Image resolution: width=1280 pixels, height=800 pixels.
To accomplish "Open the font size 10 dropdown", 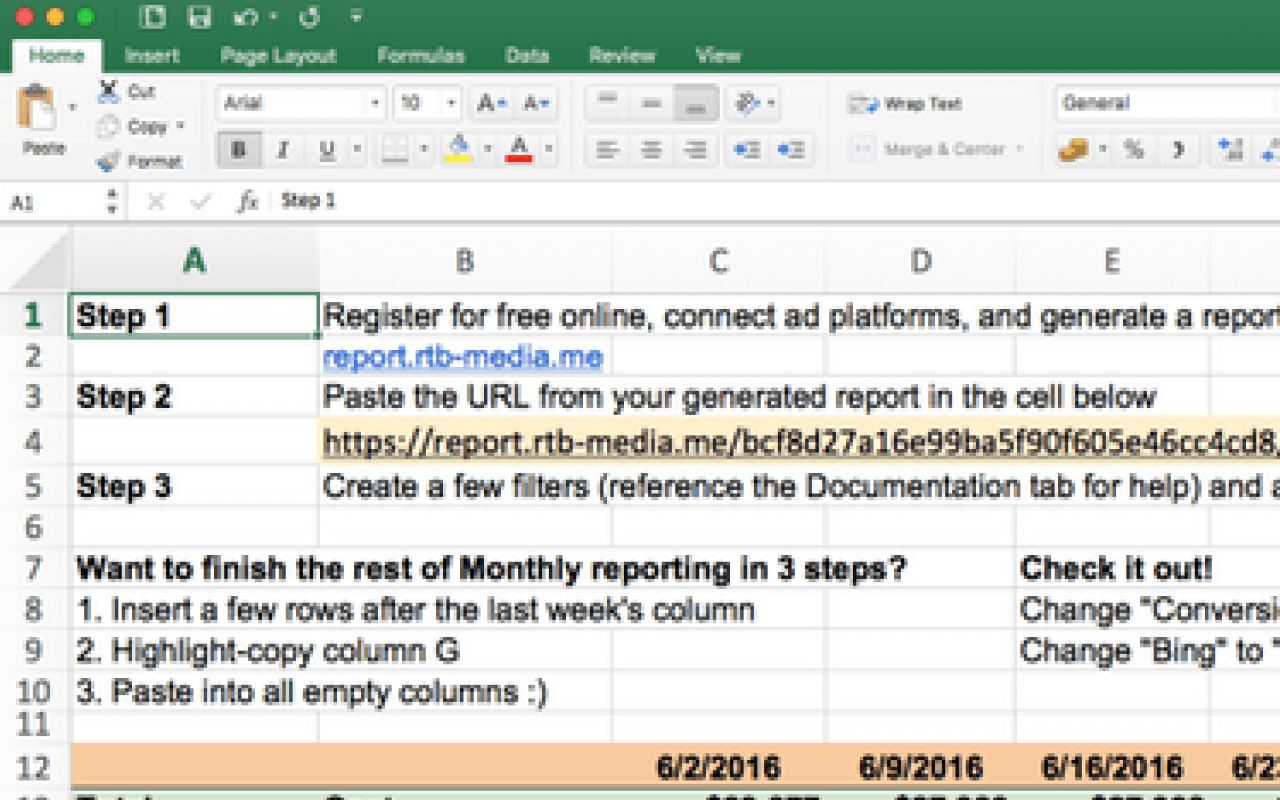I will pyautogui.click(x=451, y=103).
